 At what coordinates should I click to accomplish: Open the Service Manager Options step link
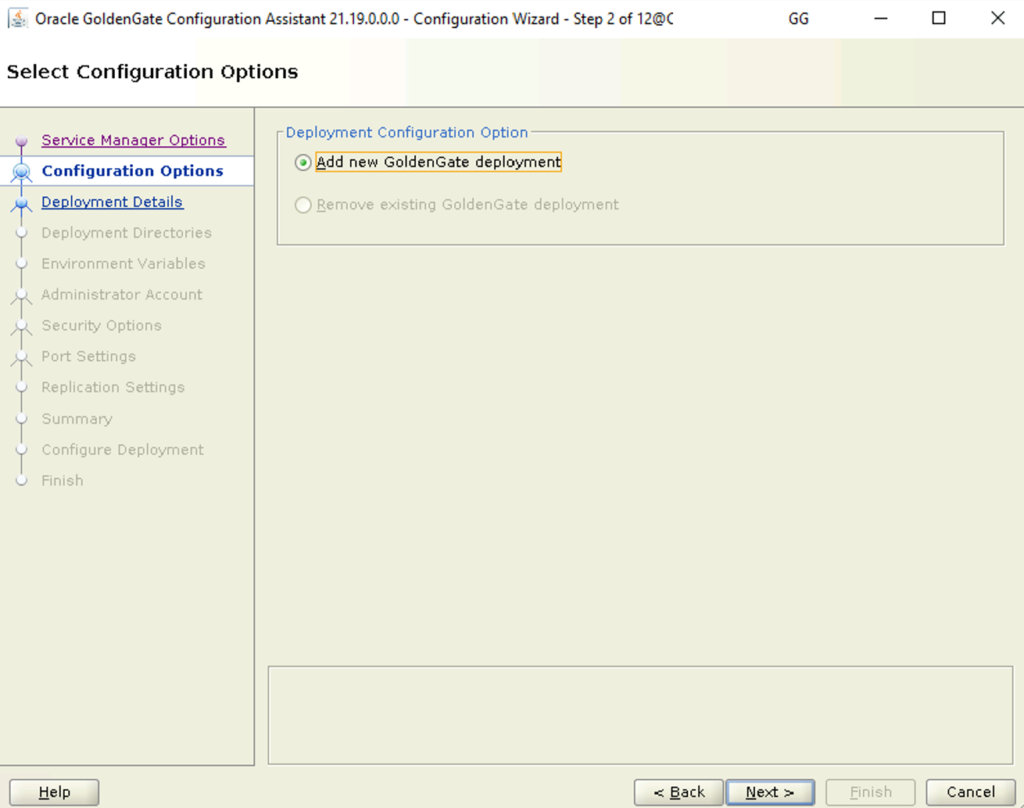coord(133,140)
